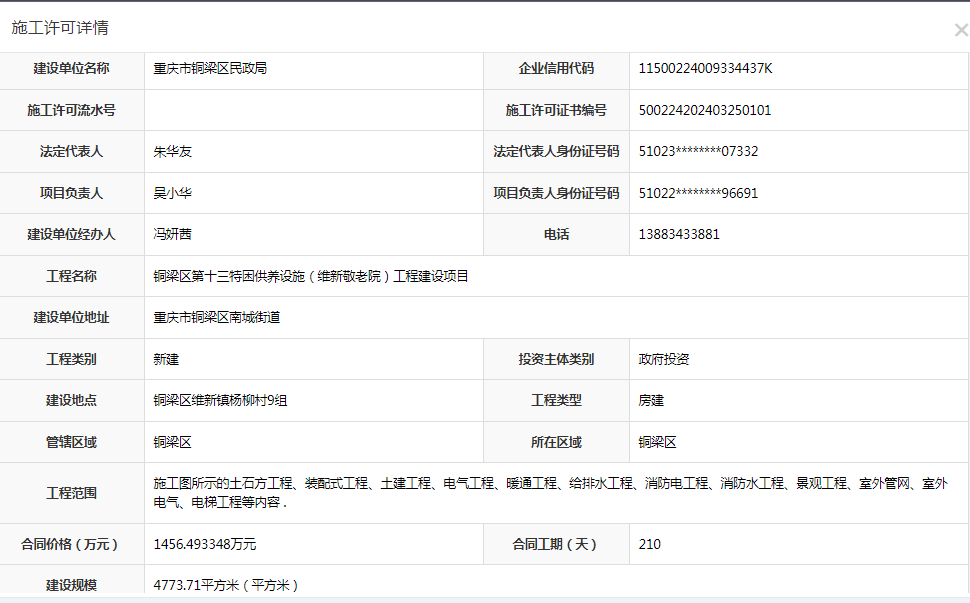This screenshot has height=603, width=970.
Task: Click the 工程范围 description text
Action: [x=550, y=493]
